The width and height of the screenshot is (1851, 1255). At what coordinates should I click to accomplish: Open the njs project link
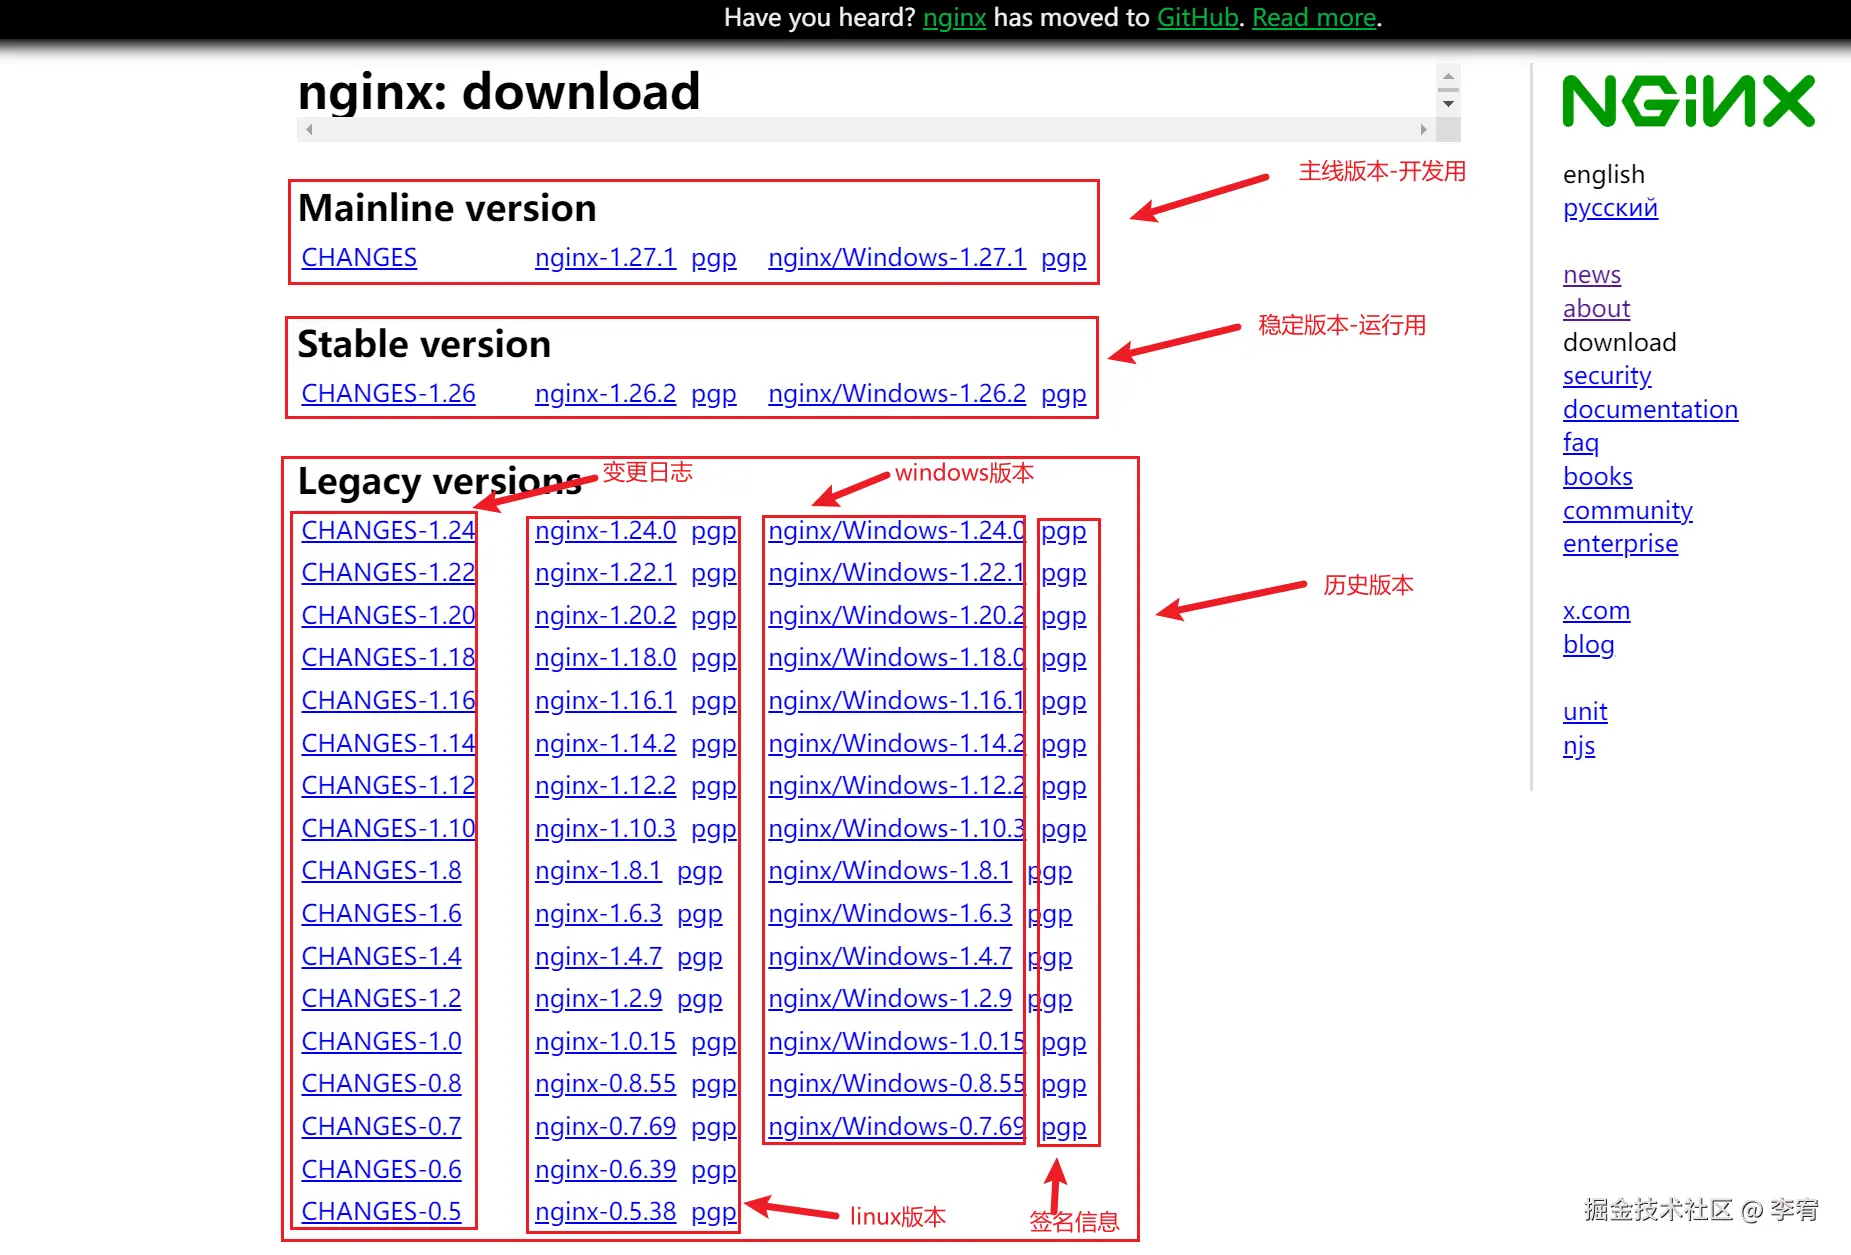[x=1579, y=746]
